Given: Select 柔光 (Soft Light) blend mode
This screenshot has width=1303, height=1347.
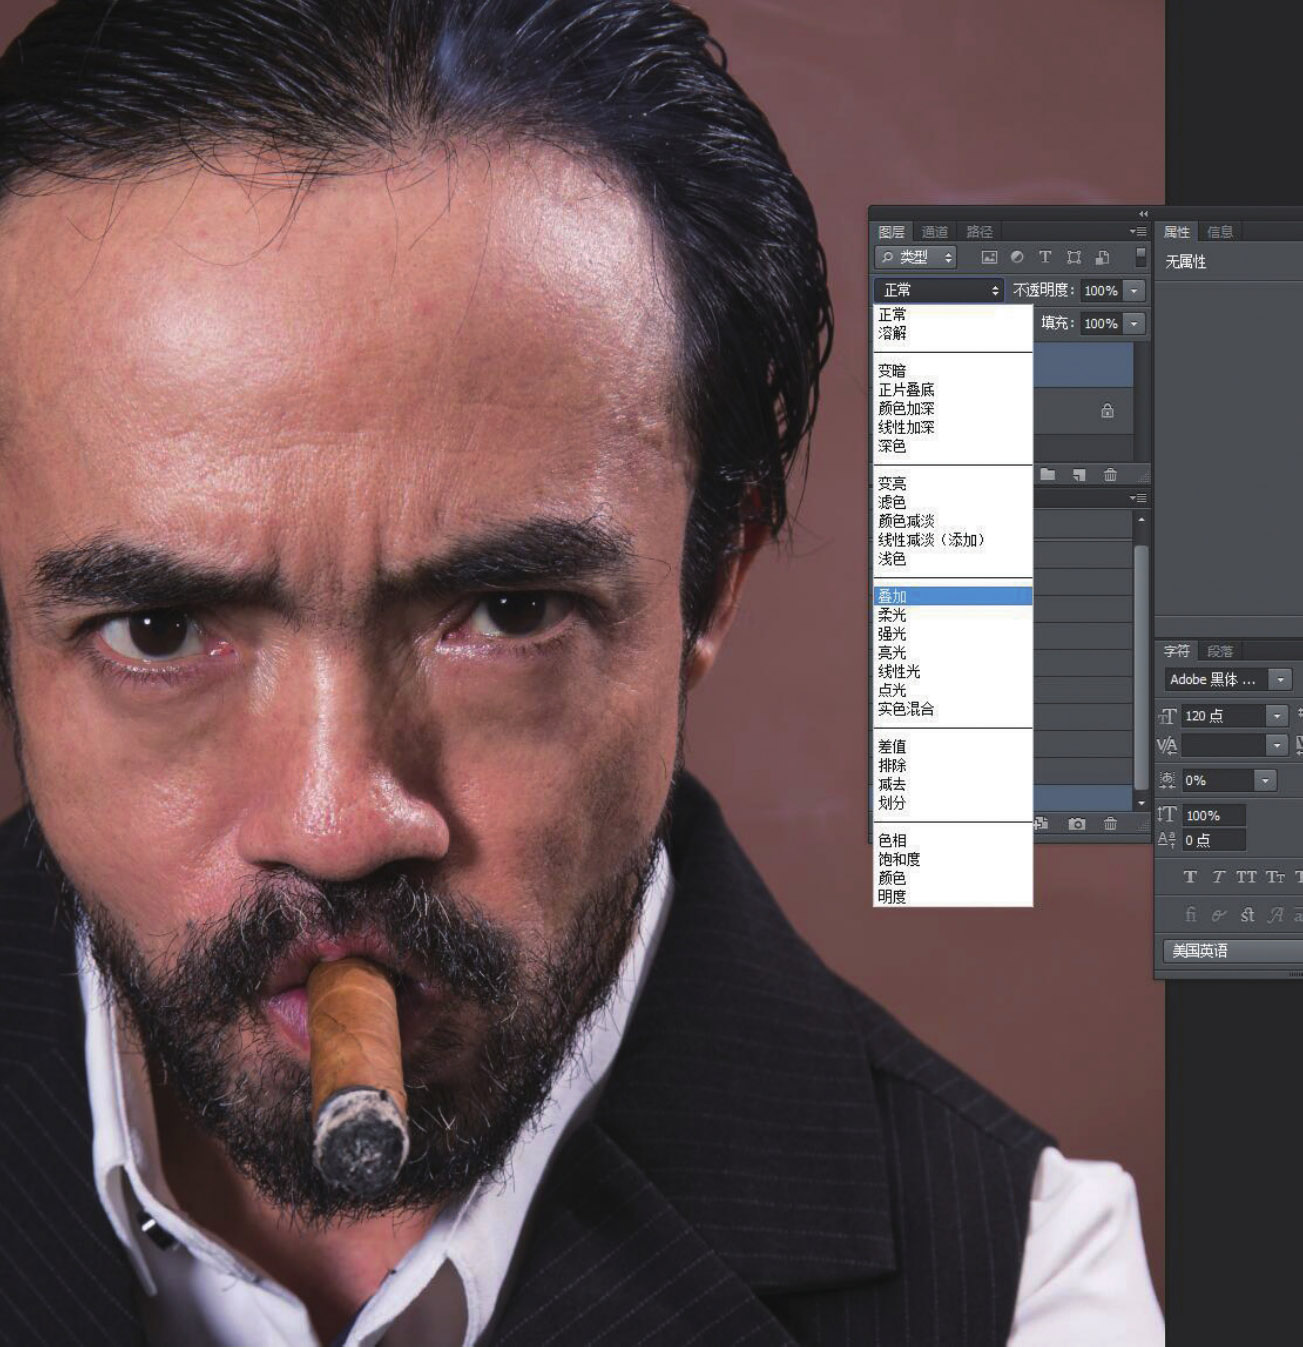Looking at the screenshot, I should coord(892,615).
